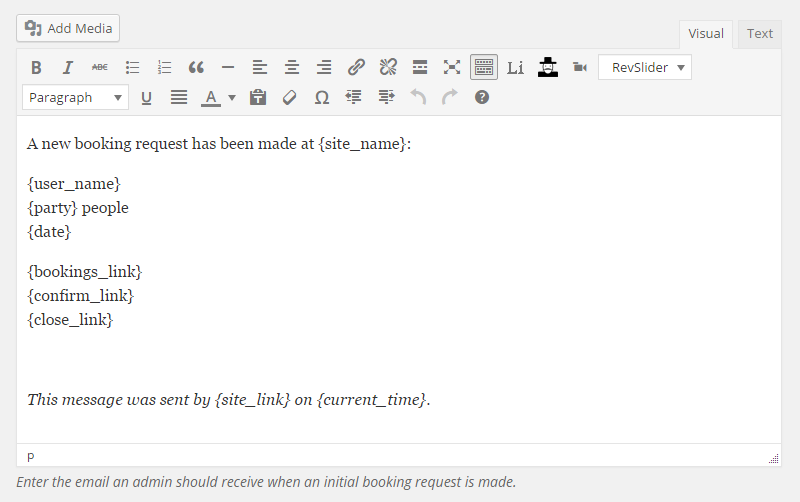The image size is (800, 502).
Task: Click the Add Media button
Action: [x=68, y=29]
